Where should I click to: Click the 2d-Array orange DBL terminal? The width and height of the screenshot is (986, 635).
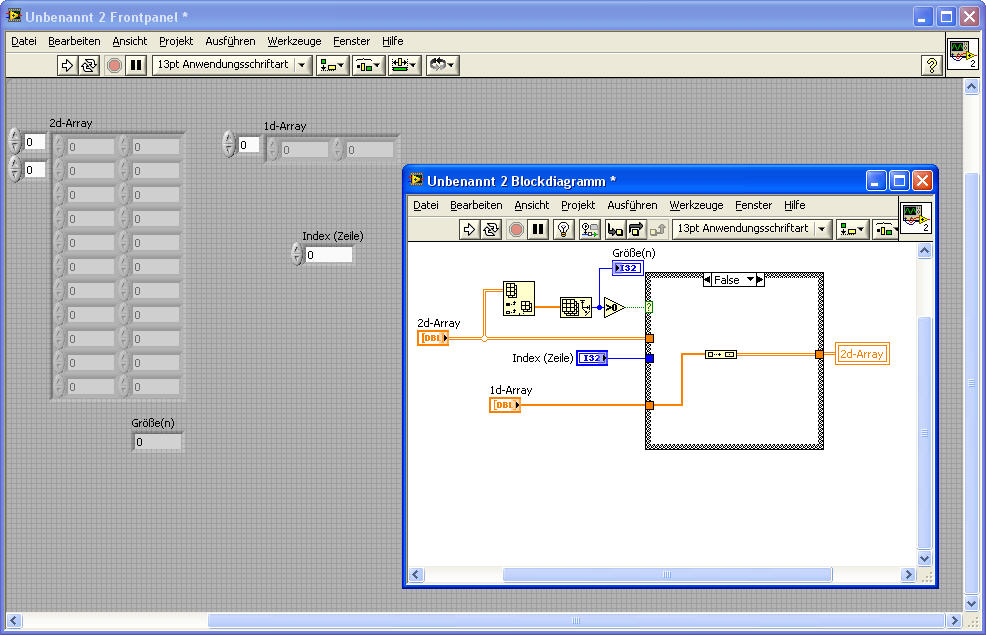(x=433, y=338)
